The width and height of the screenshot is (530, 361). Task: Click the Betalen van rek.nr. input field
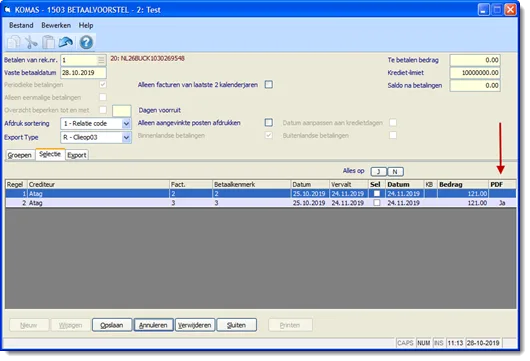83,60
